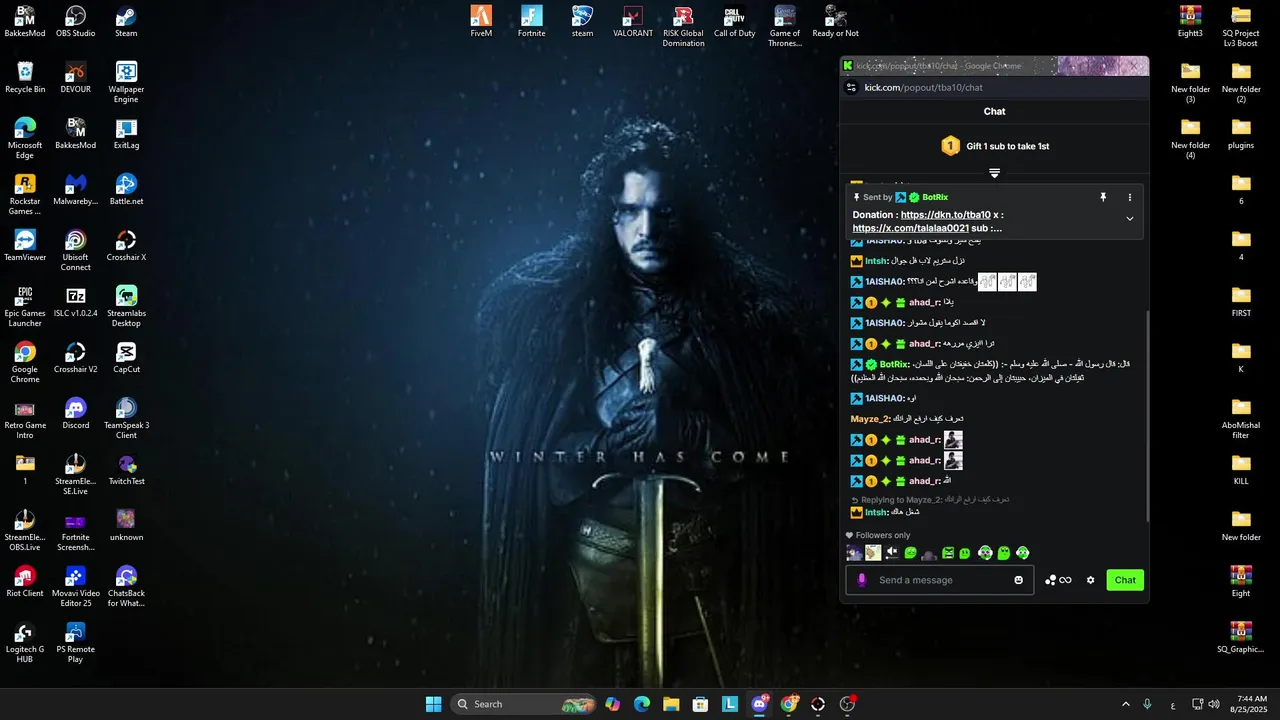Open the dkn.to/tba10 donation link
Screen dimensions: 1280x720
point(945,215)
